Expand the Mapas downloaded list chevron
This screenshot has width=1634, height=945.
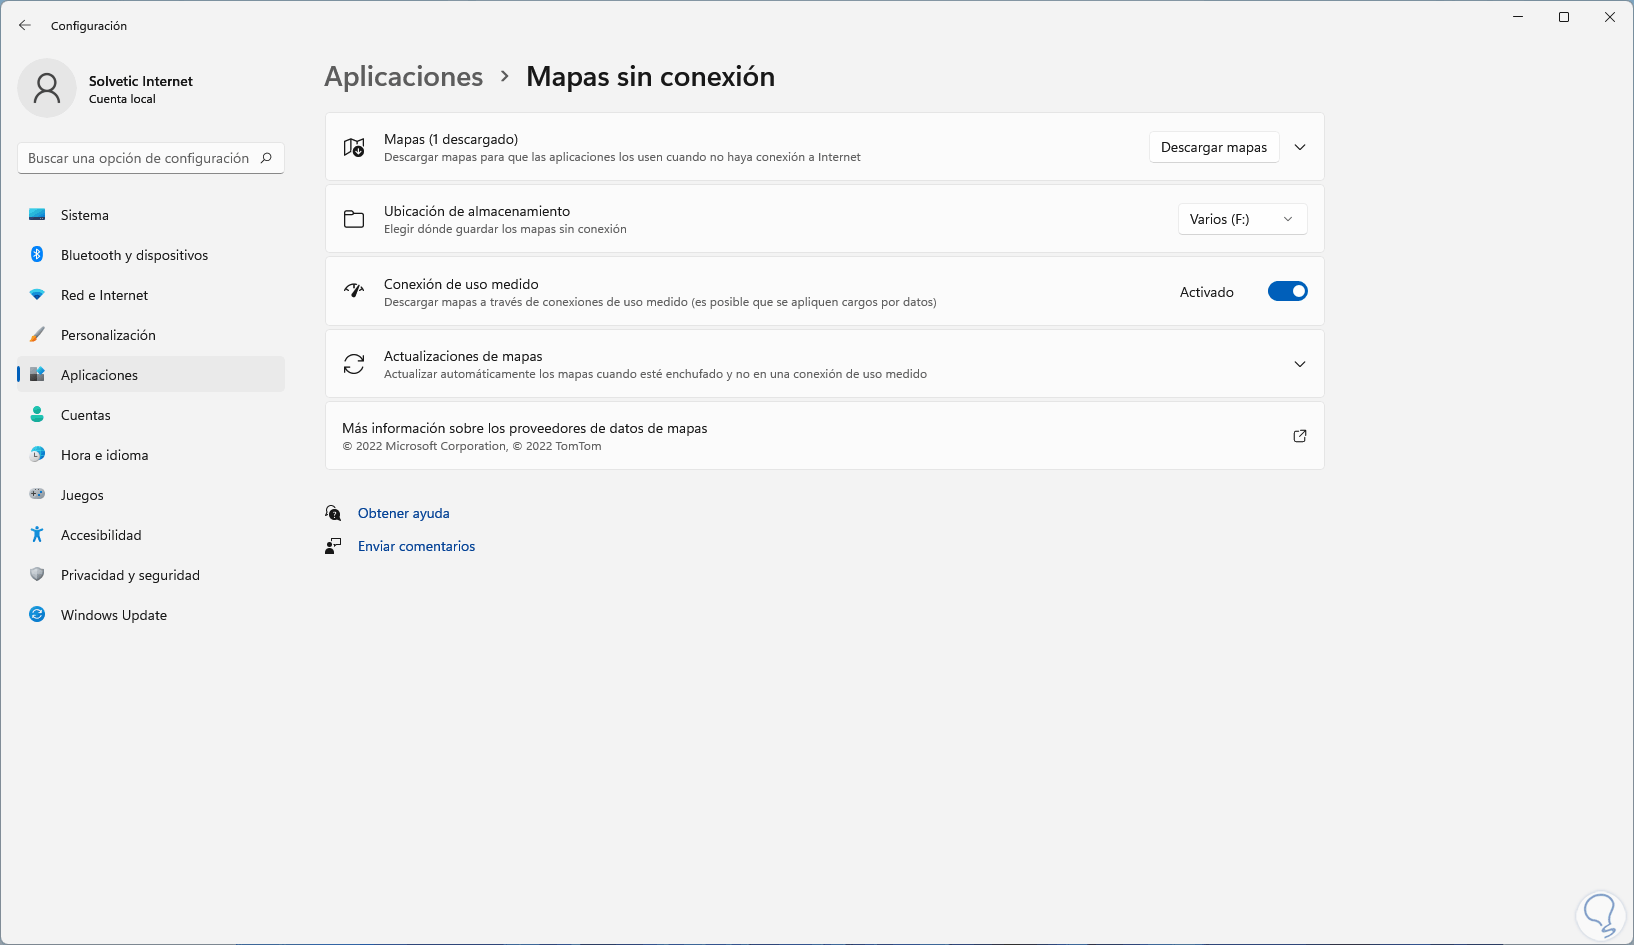click(1300, 147)
